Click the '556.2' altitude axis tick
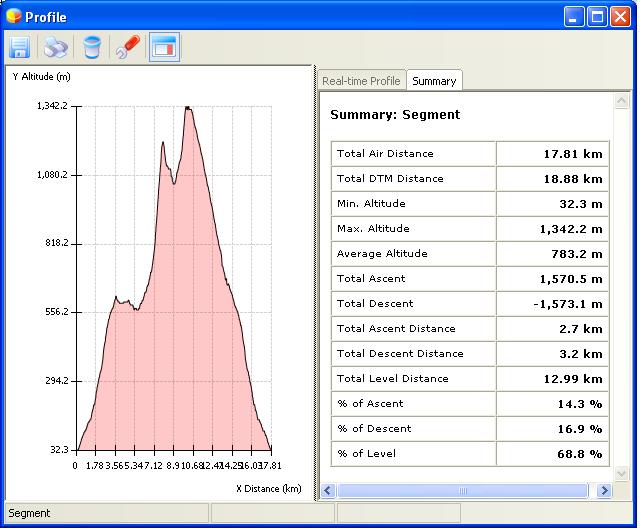Image resolution: width=640 pixels, height=528 pixels. tap(57, 312)
